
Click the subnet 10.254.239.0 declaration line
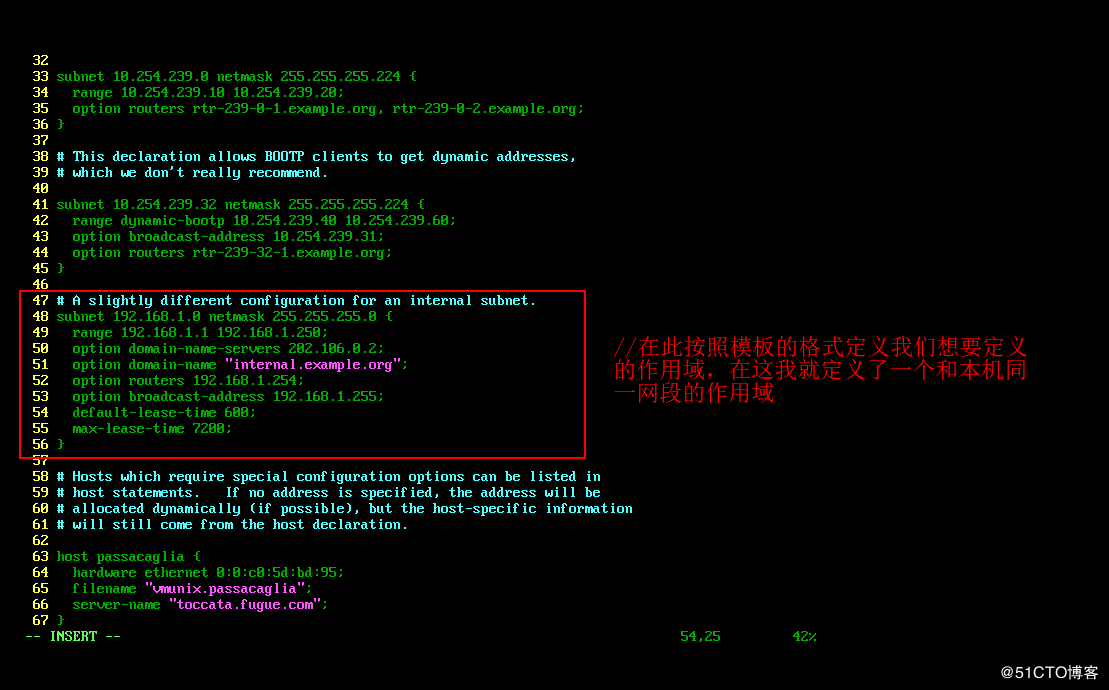point(237,76)
